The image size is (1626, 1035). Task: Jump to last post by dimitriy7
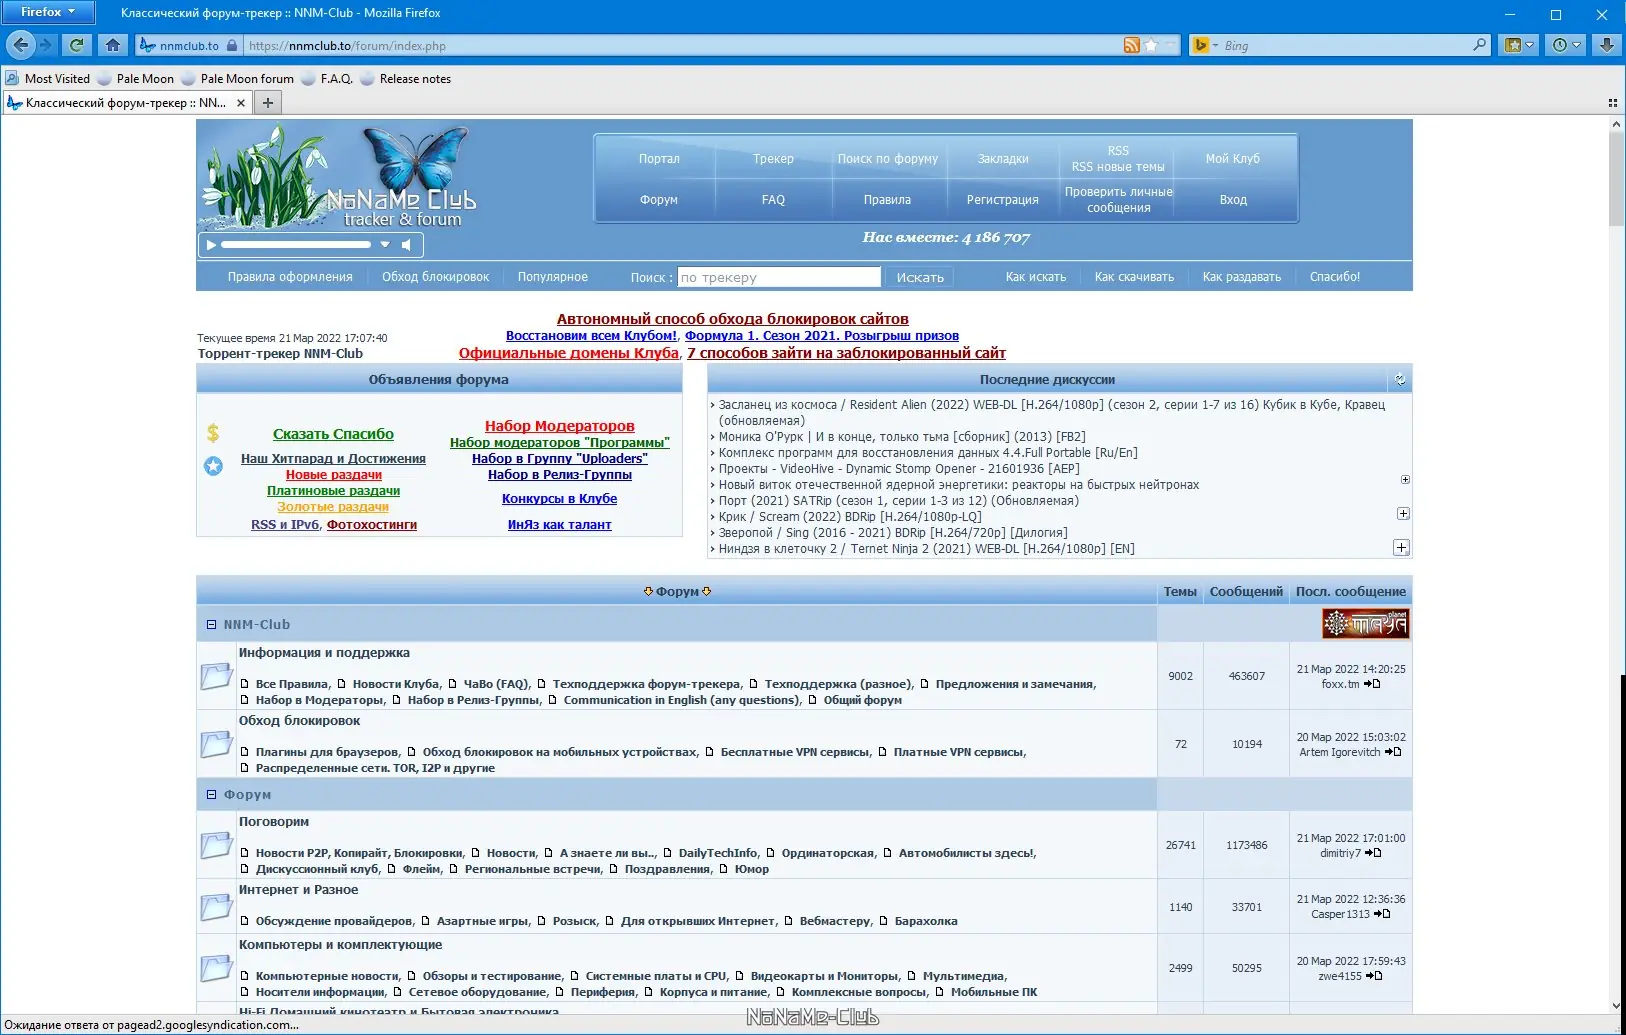pyautogui.click(x=1373, y=853)
